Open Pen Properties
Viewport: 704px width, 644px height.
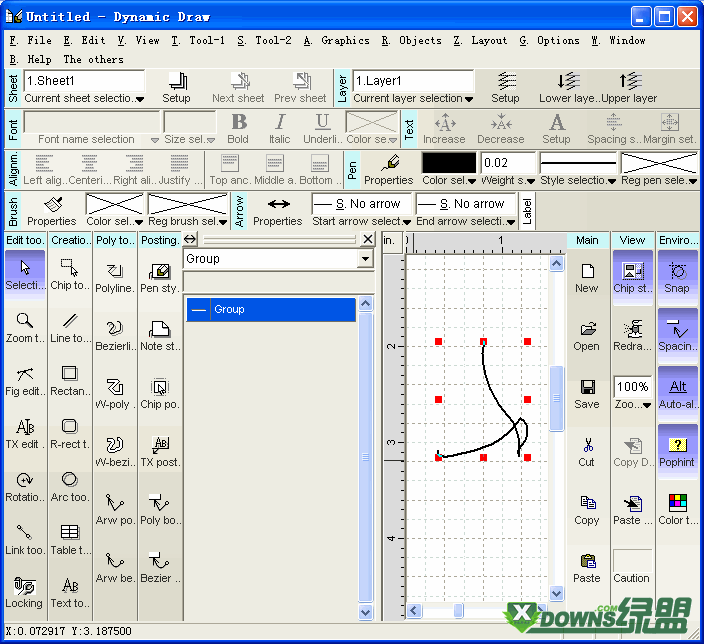[x=389, y=170]
